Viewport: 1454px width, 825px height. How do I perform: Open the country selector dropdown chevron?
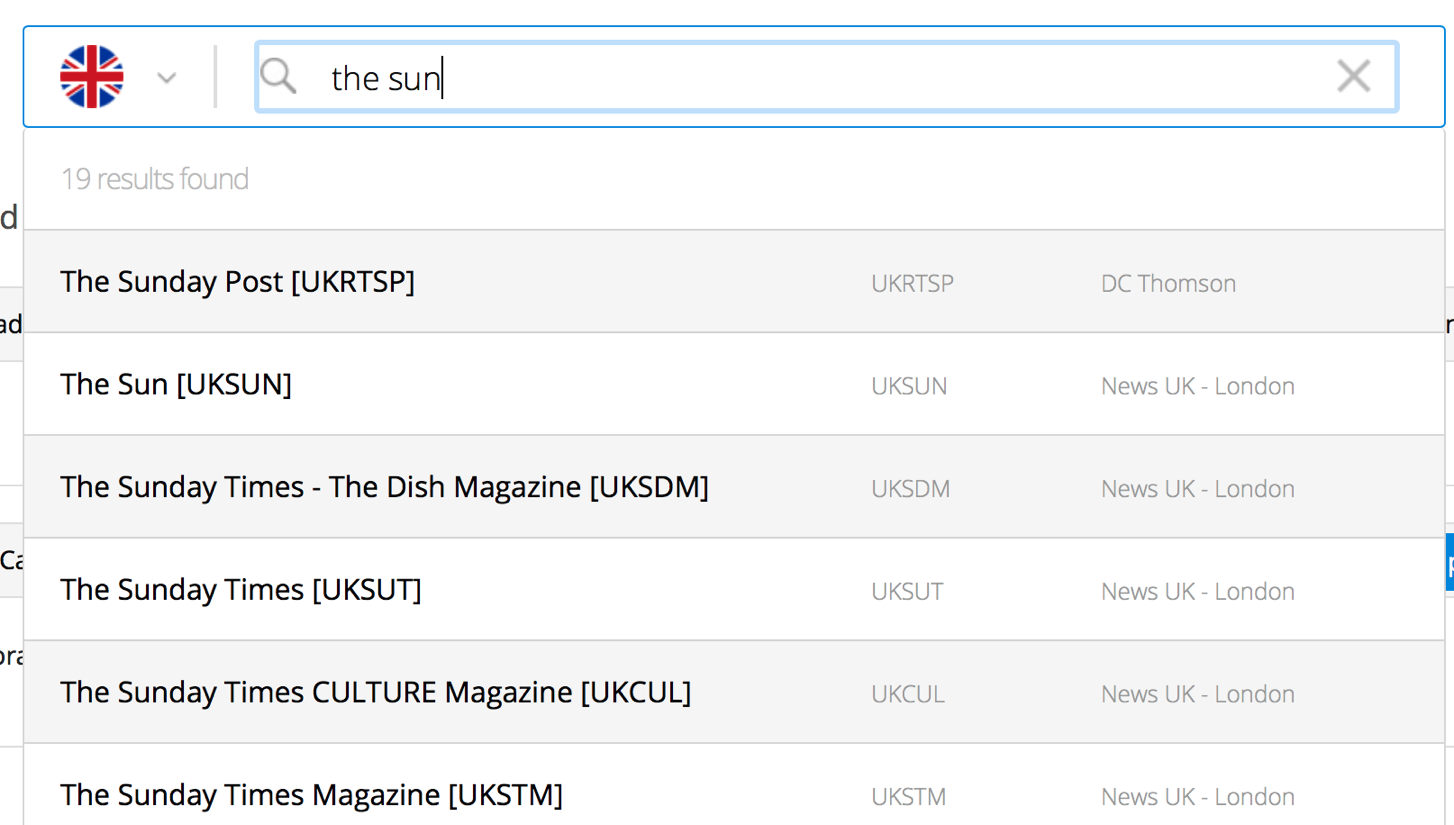tap(167, 77)
